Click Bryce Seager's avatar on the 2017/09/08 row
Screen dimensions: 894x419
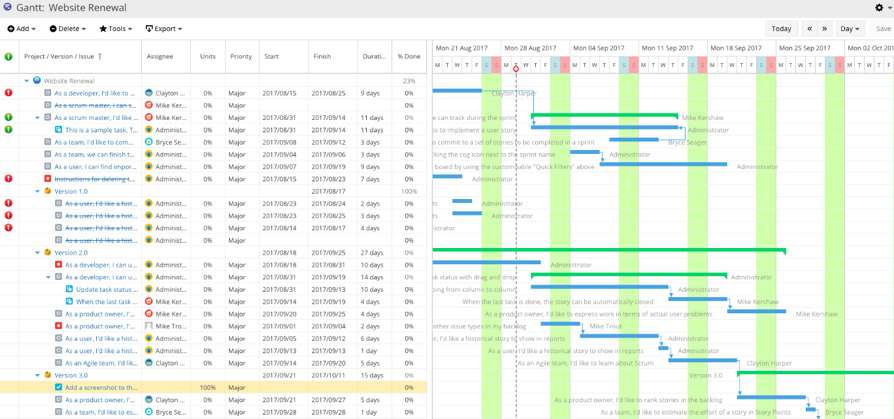pyautogui.click(x=149, y=142)
